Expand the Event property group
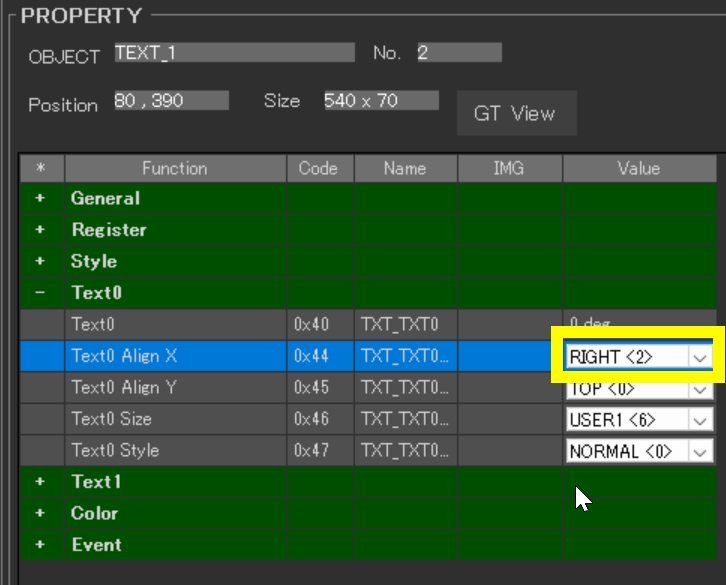This screenshot has width=726, height=585. (41, 545)
